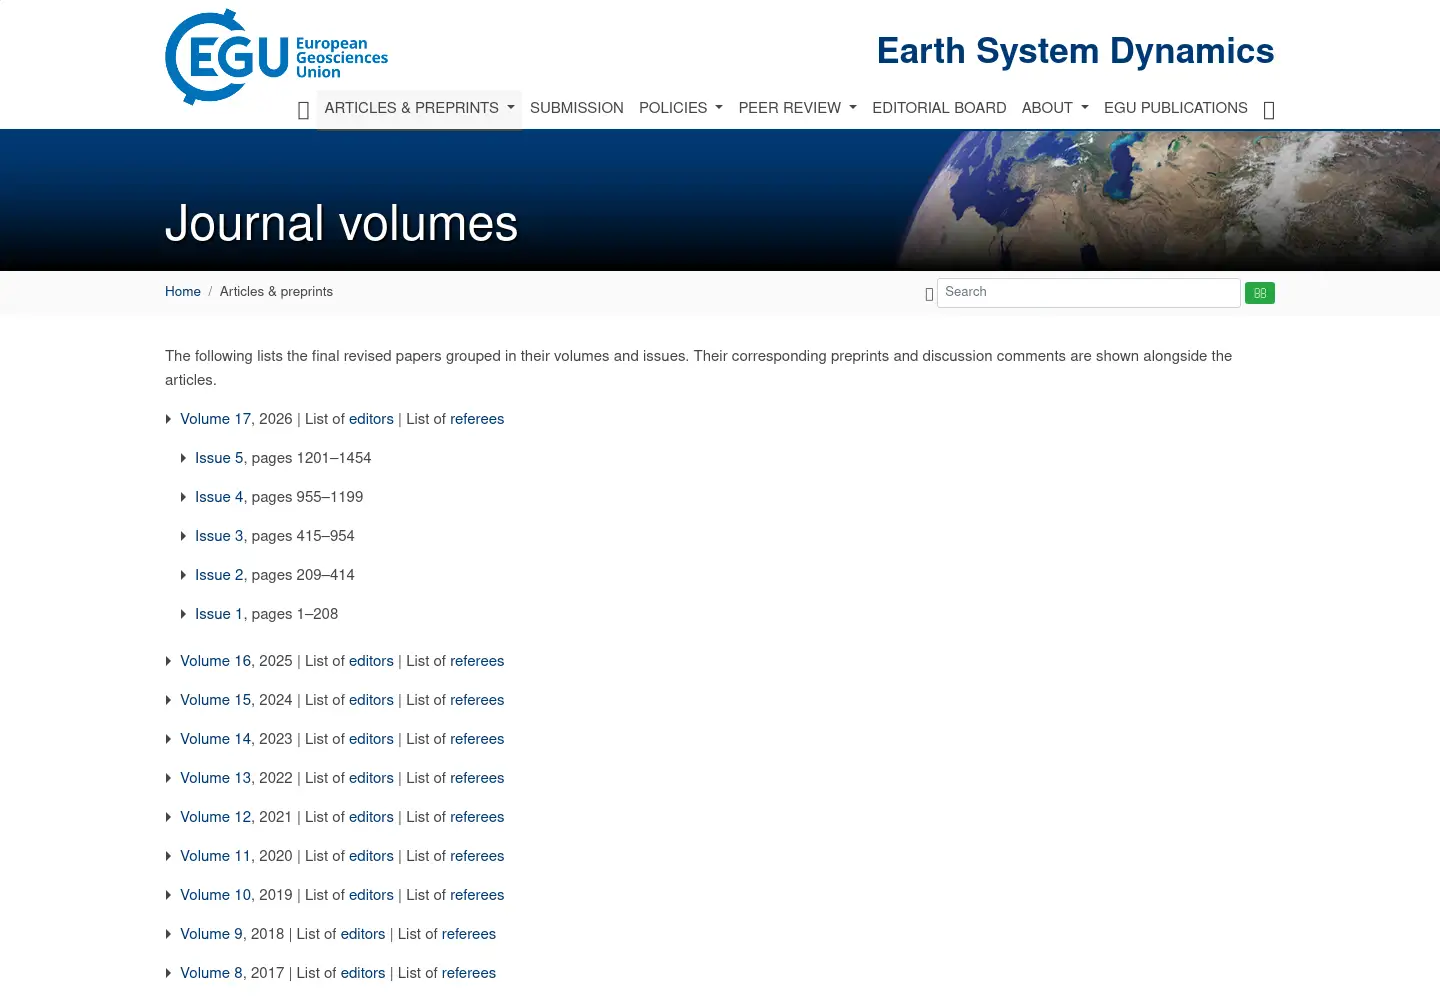Expand the Issue 3 triangle
Viewport: 1440px width, 1000px height.
click(183, 536)
